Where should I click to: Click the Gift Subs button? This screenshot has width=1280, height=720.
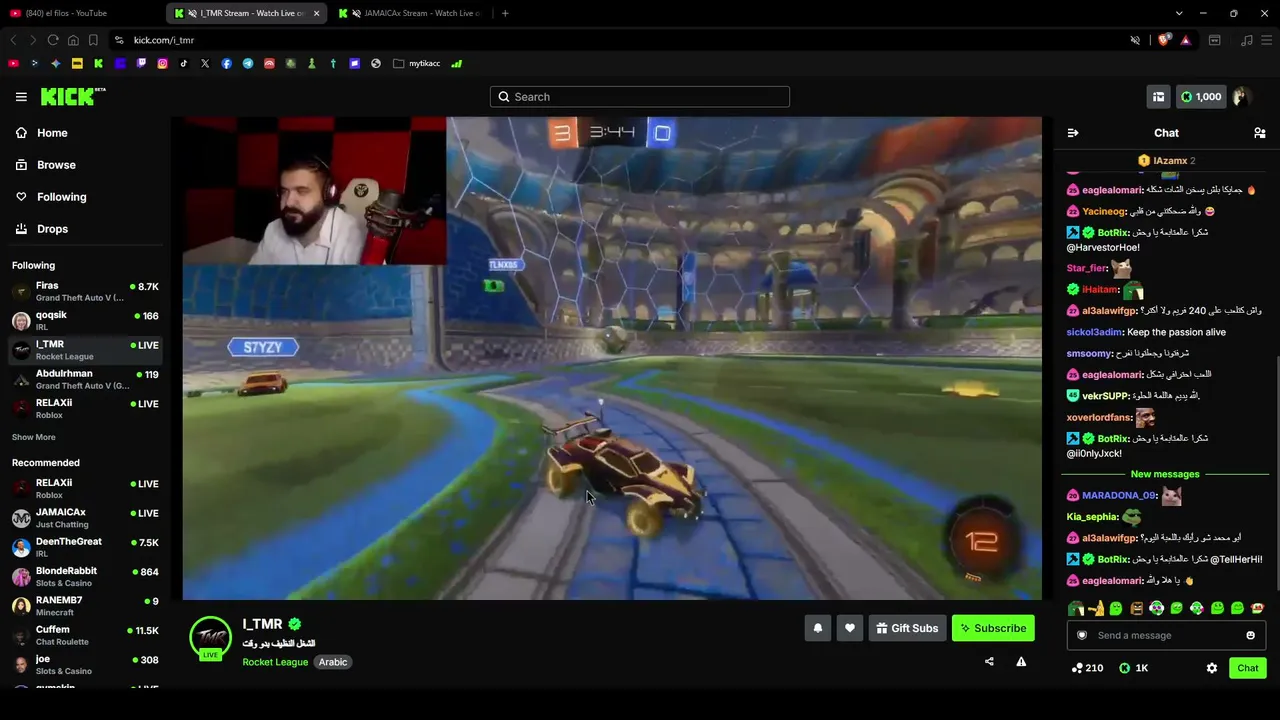click(x=907, y=628)
